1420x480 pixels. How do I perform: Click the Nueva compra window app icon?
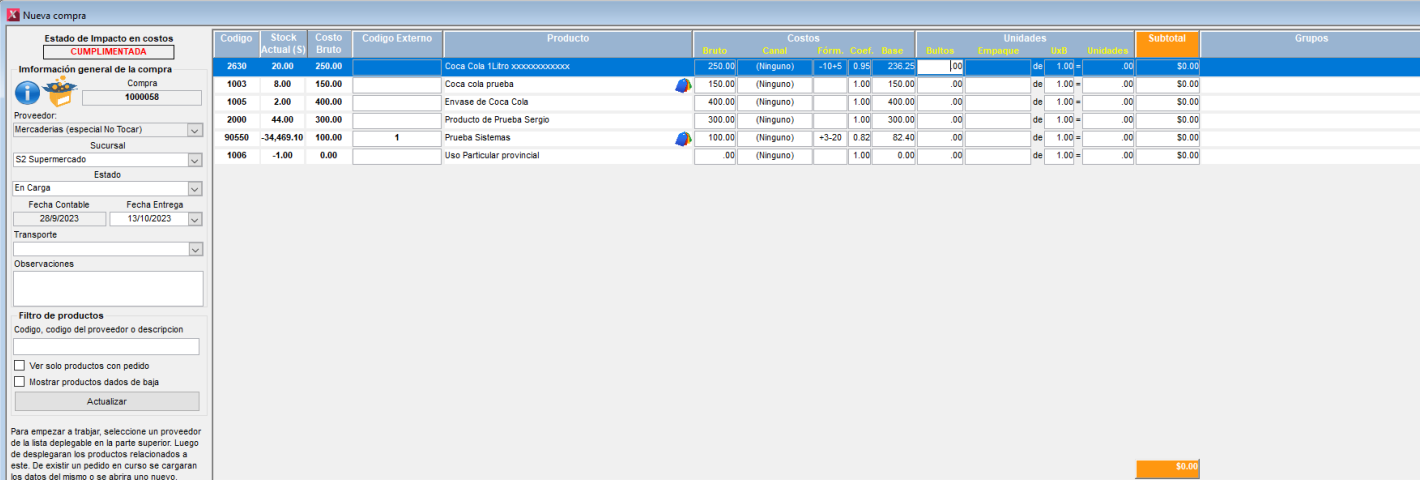12,15
